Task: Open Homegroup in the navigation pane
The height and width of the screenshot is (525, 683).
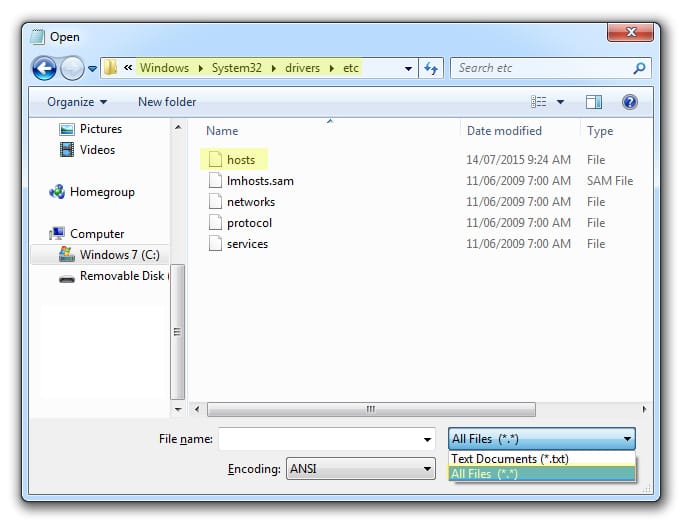Action: [x=102, y=192]
